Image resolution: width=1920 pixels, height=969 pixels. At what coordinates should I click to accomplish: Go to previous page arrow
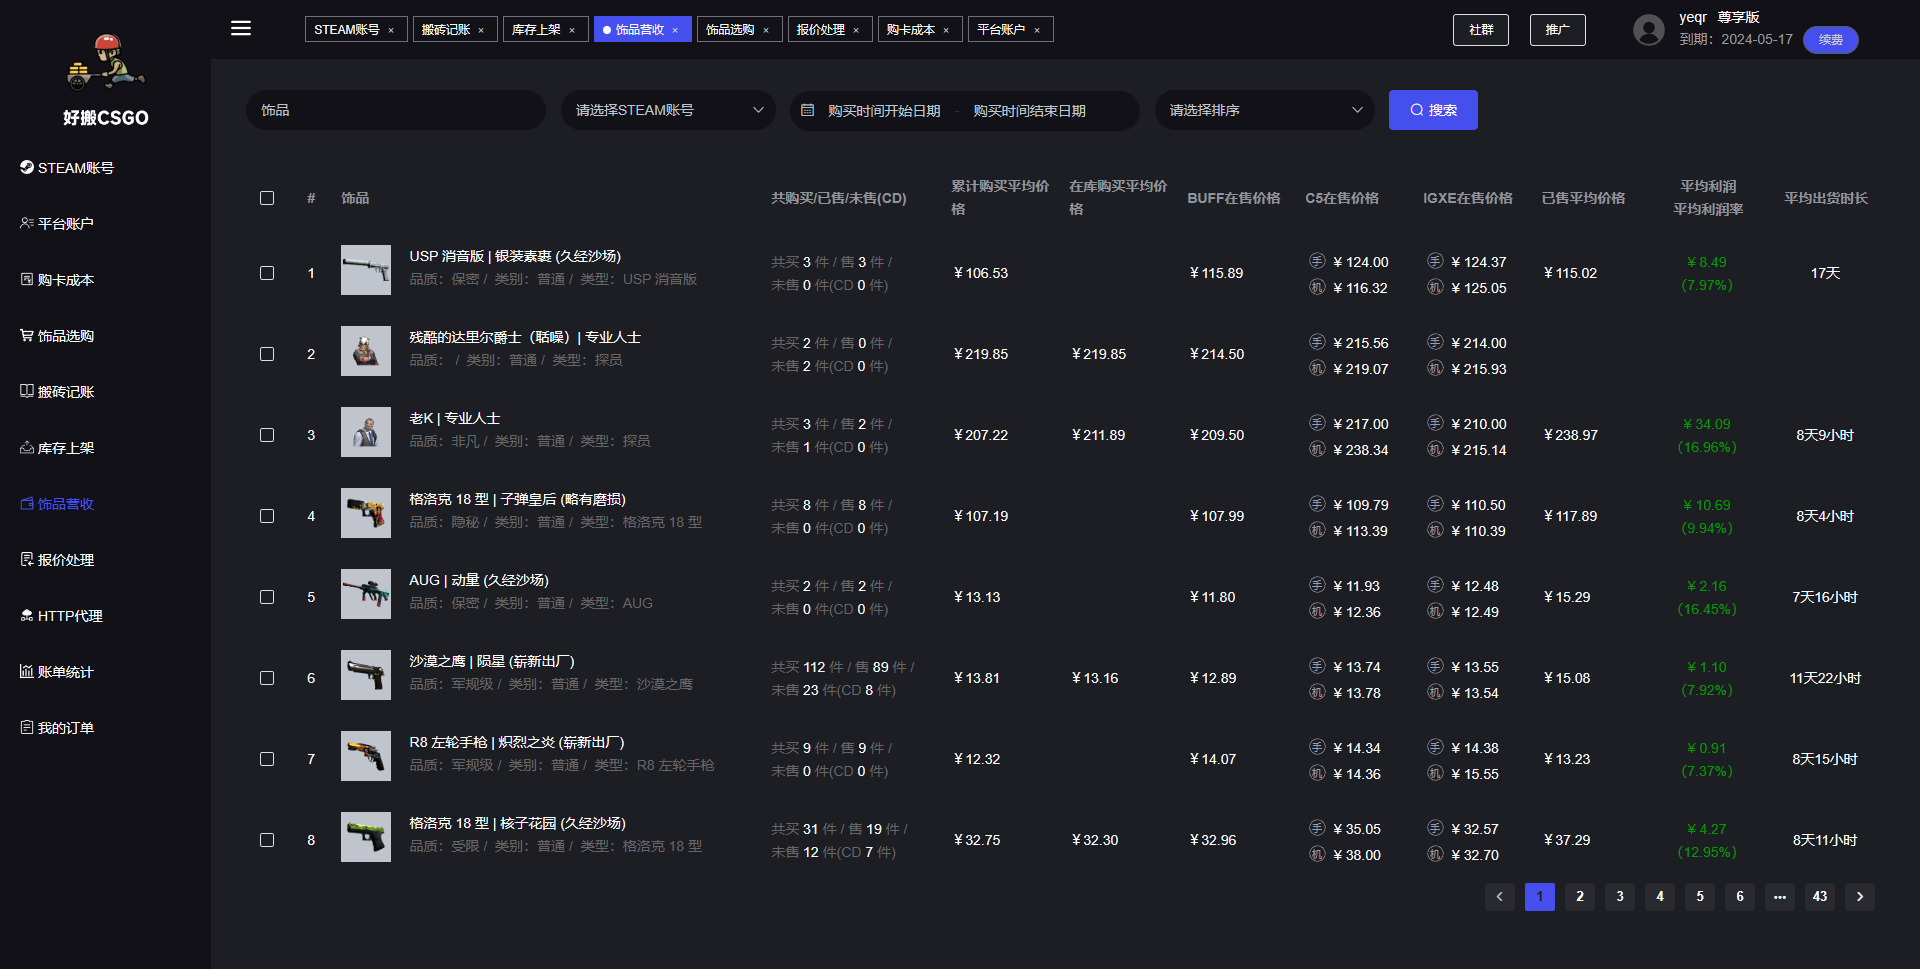1499,896
